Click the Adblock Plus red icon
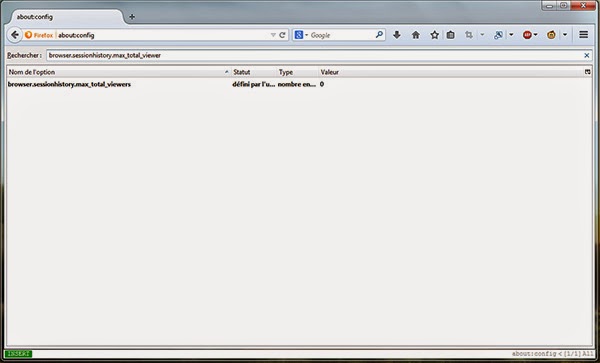This screenshot has width=600, height=363. pos(527,35)
